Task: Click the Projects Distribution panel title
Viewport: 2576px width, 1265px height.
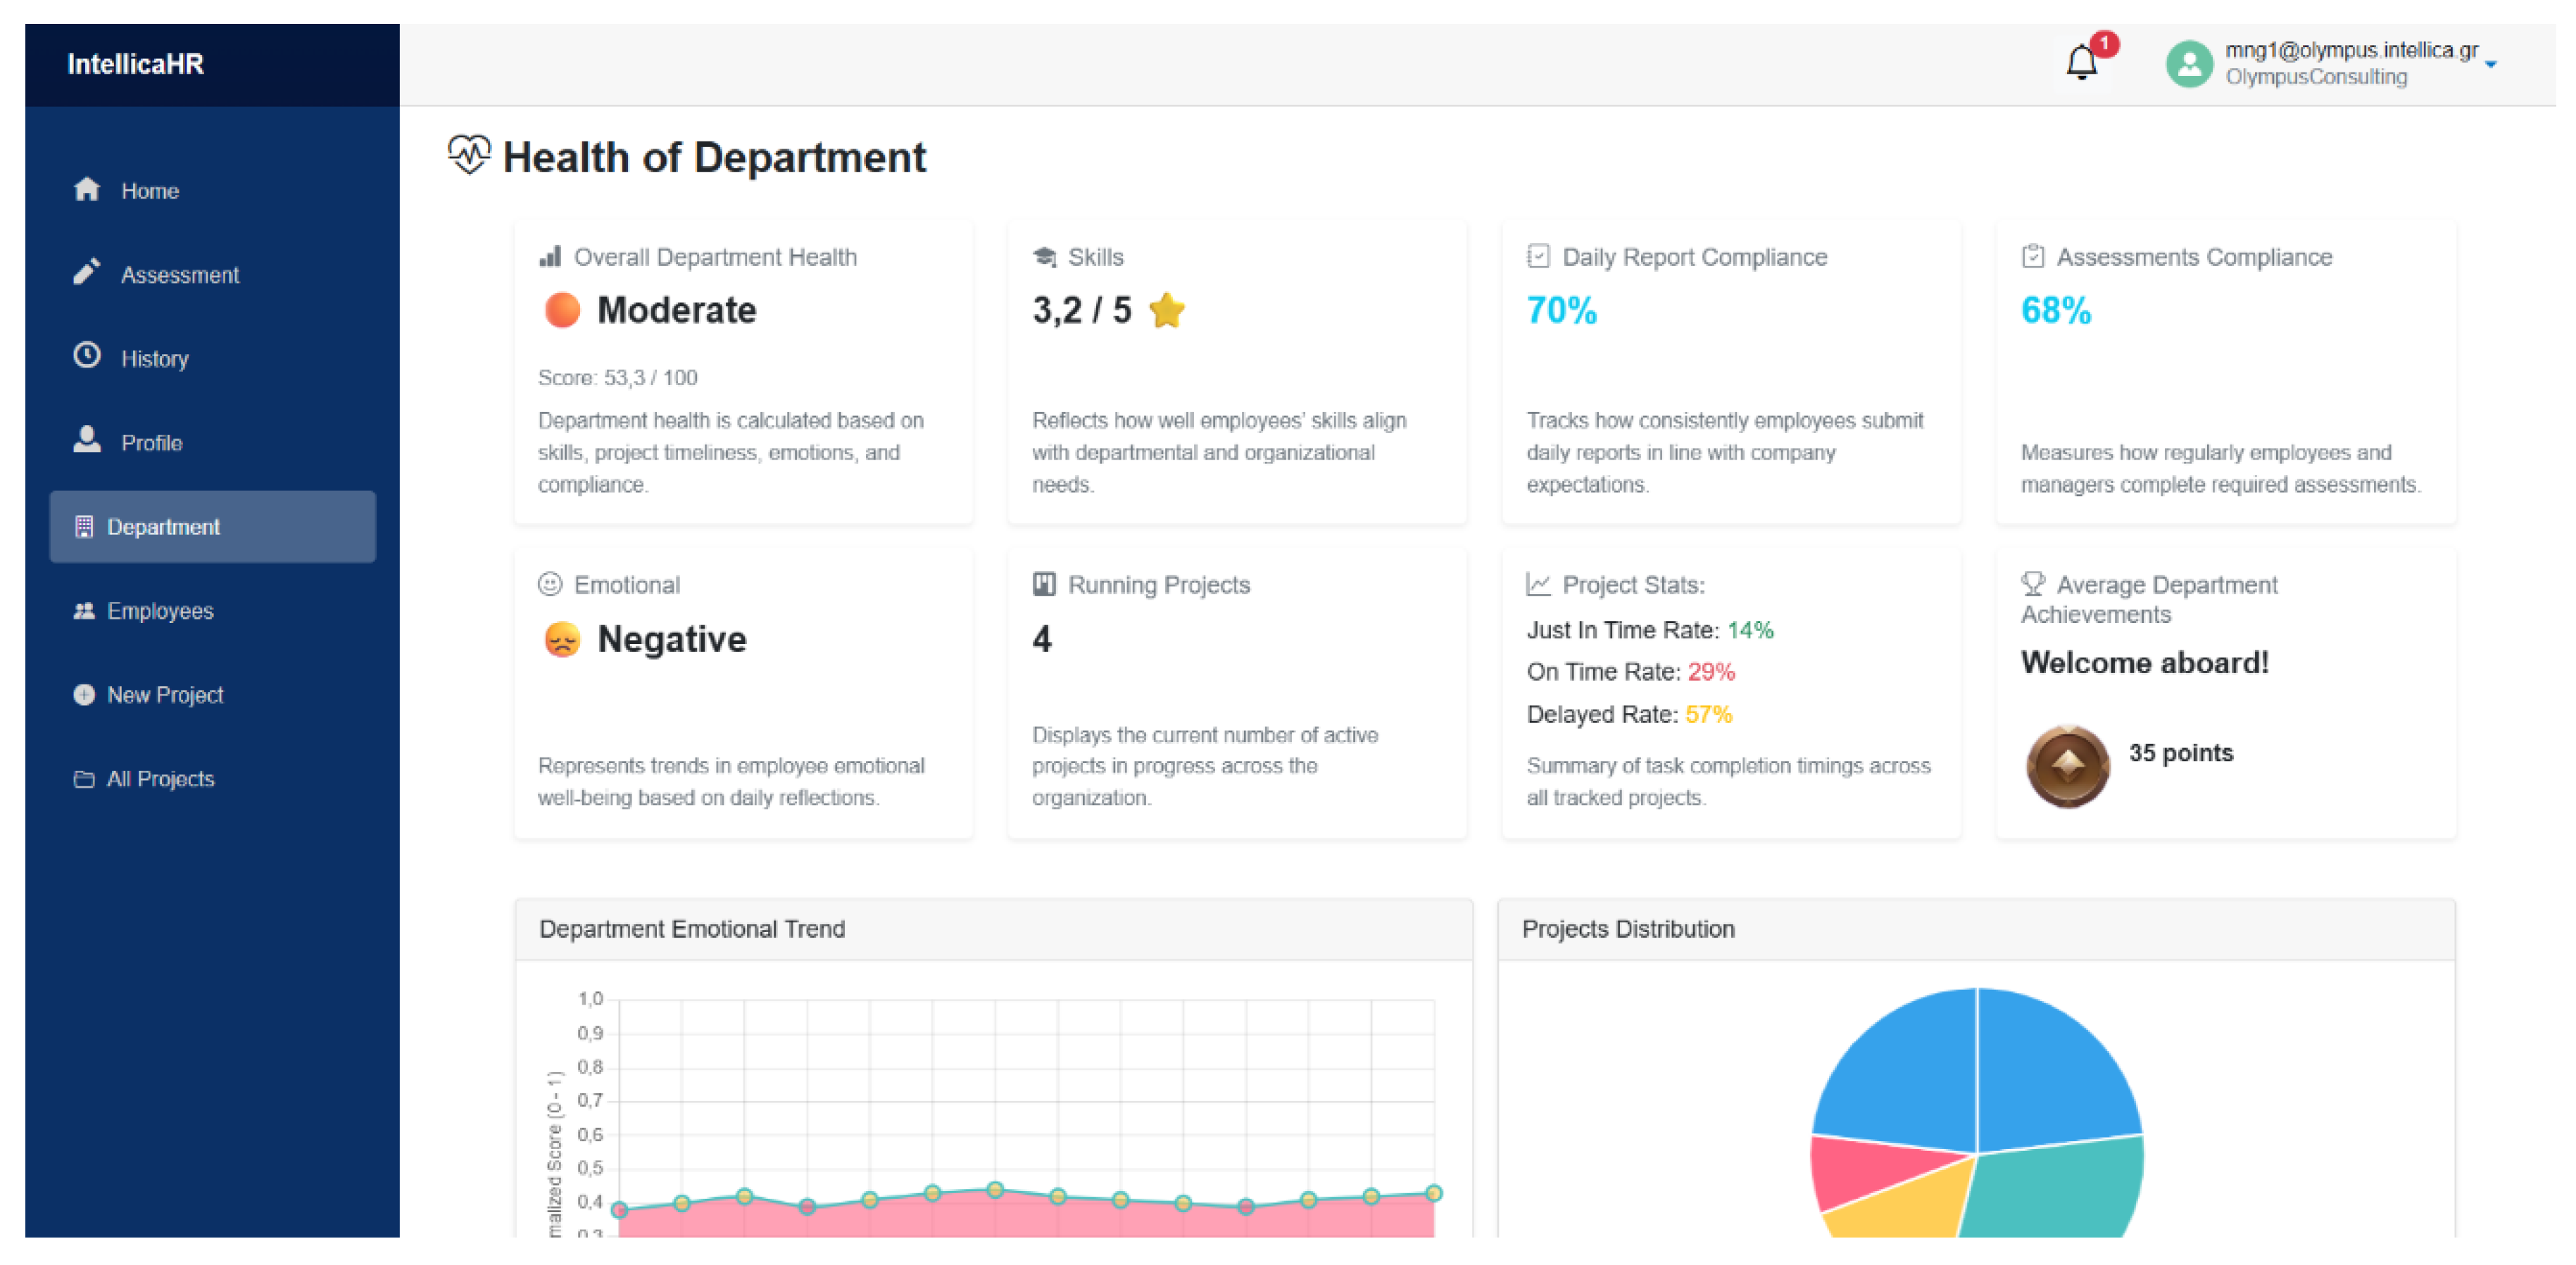Action: click(1628, 929)
